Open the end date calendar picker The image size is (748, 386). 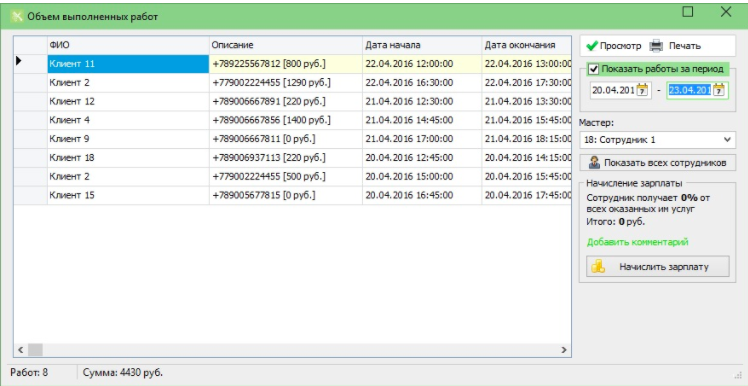coord(719,90)
